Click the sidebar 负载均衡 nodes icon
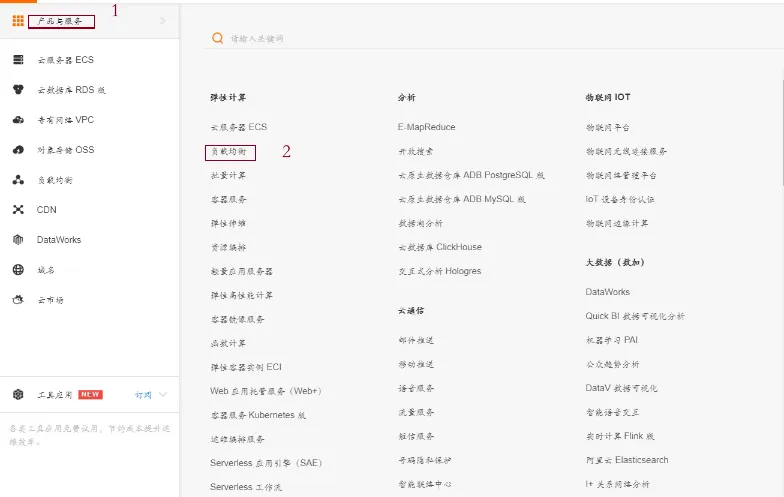Image resolution: width=784 pixels, height=497 pixels. click(18, 180)
